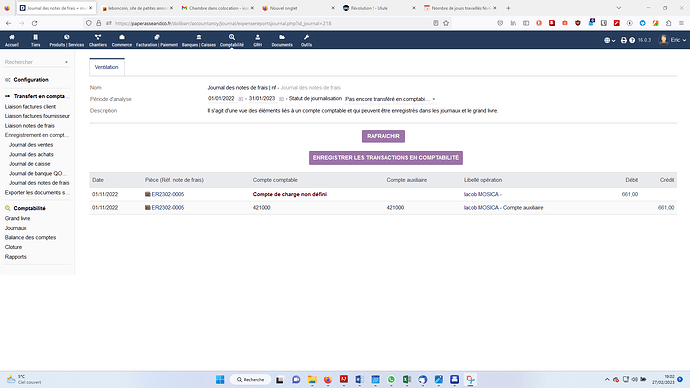Image resolution: width=690 pixels, height=388 pixels.
Task: Open the Rechercher dropdown in sidebar
Action: 36,62
